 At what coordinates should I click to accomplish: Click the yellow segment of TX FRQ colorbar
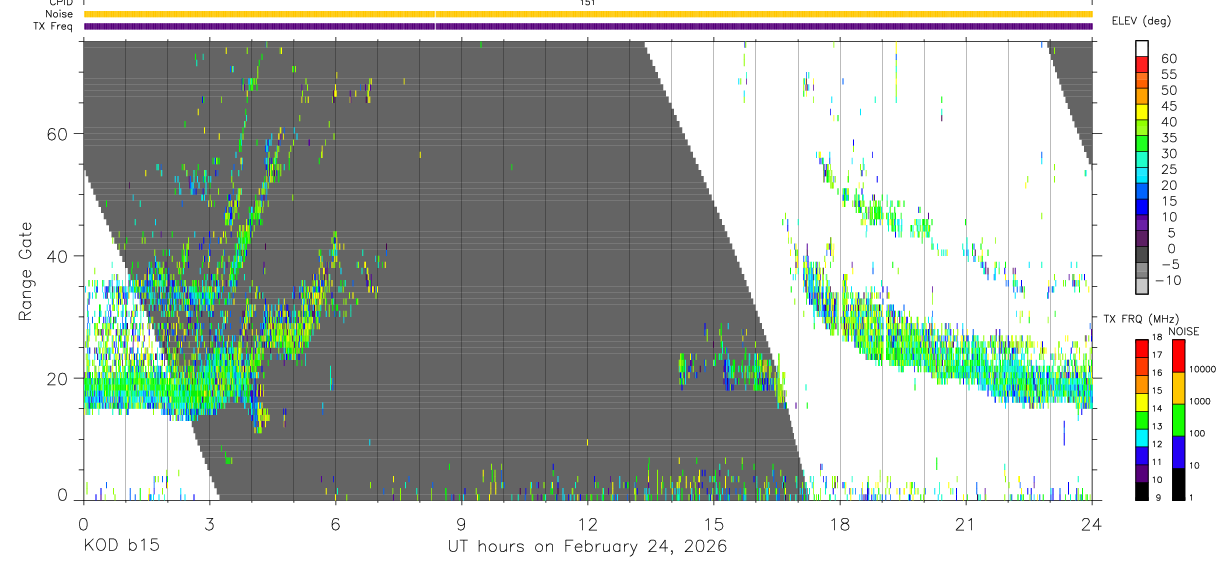pyautogui.click(x=1142, y=400)
